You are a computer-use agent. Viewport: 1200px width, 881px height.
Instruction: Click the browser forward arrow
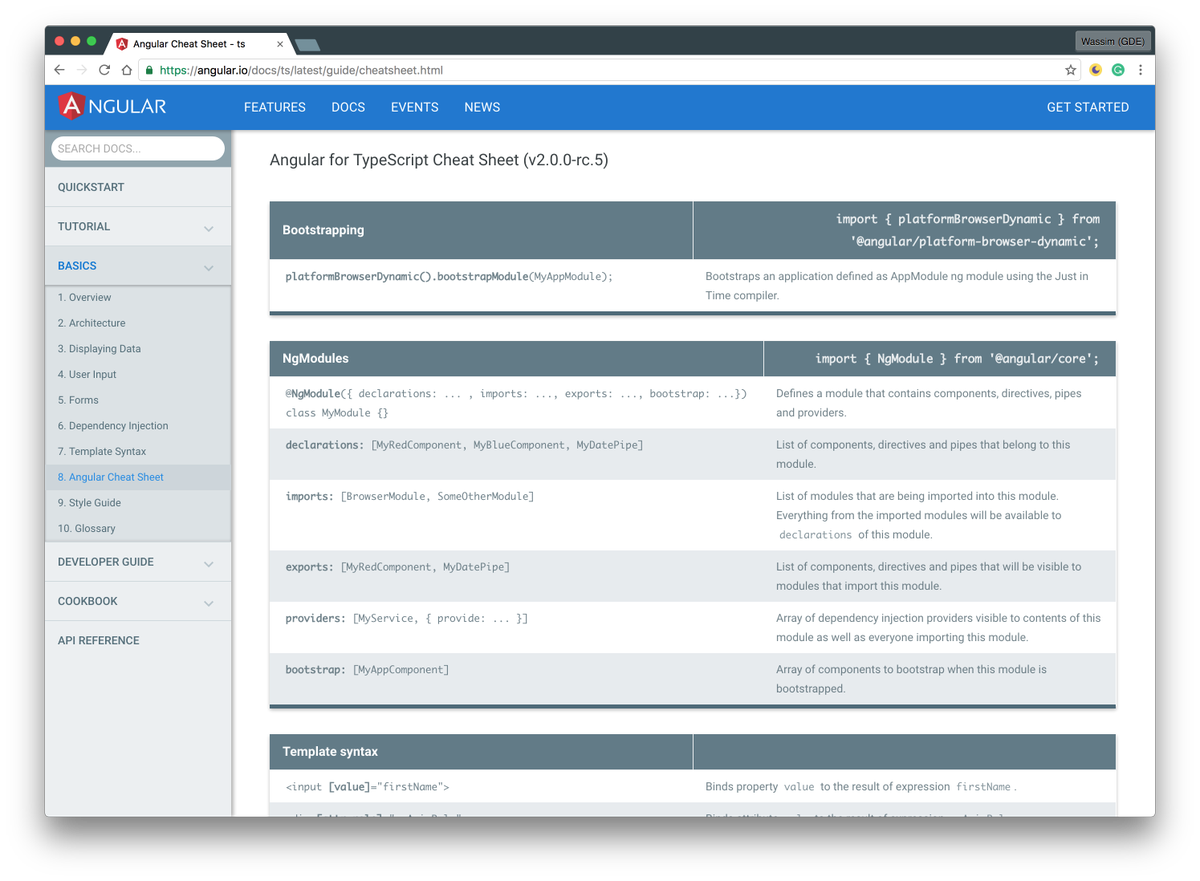coord(82,70)
